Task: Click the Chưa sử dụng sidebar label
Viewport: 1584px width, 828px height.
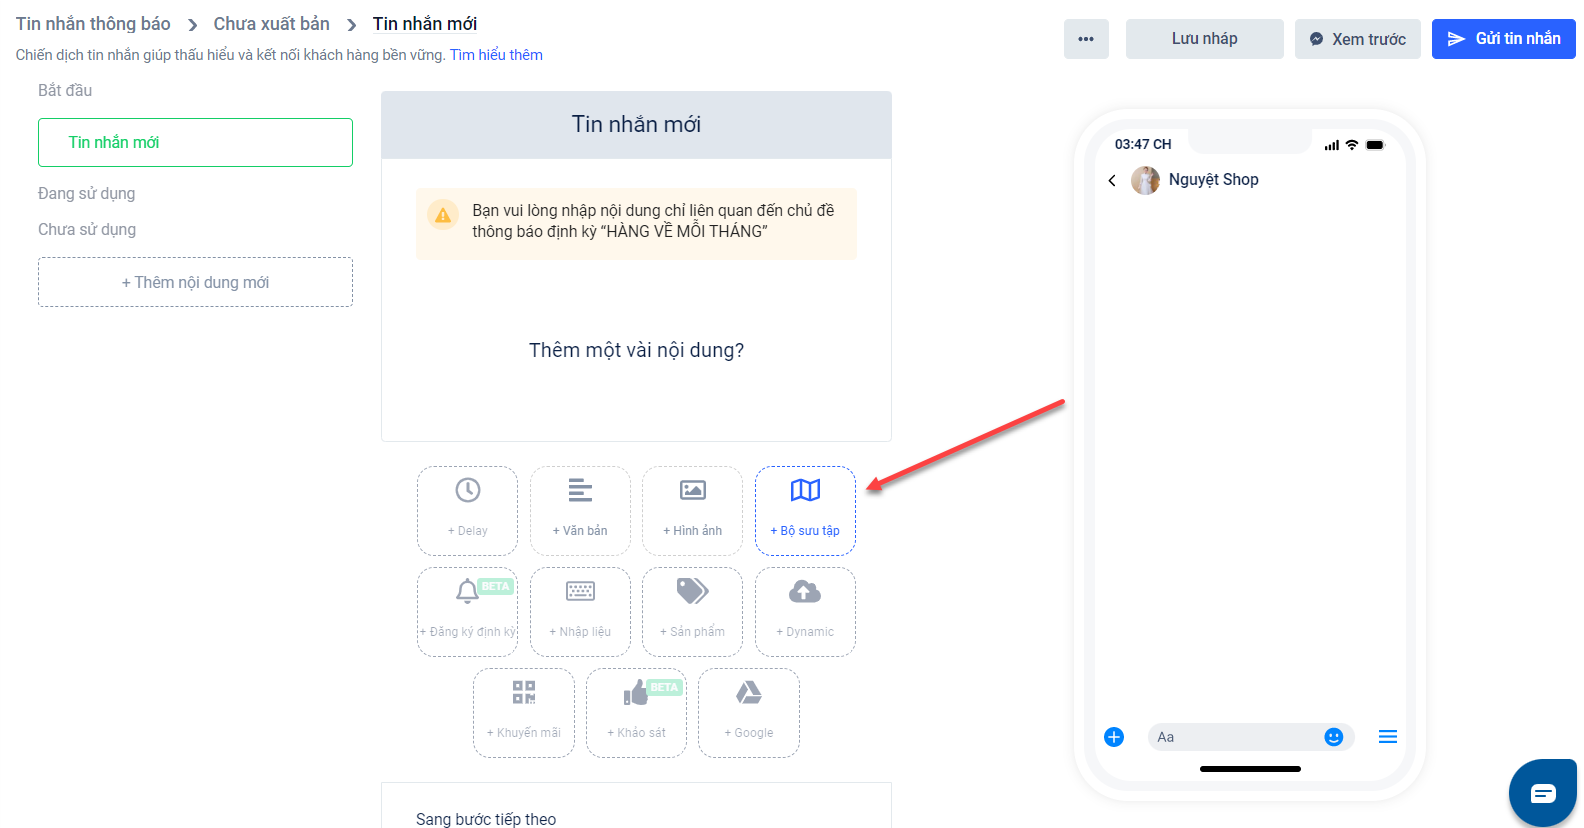Action: point(87,229)
